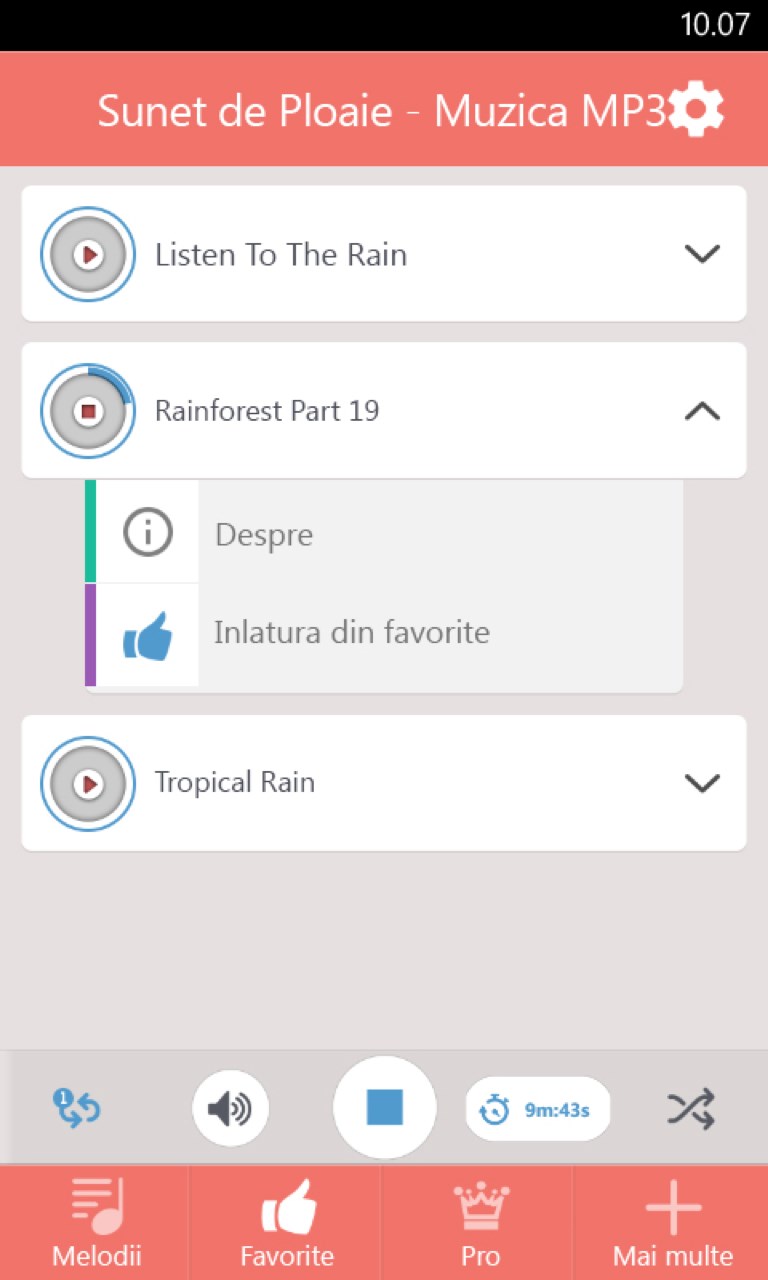Open the volume speaker control

230,1108
